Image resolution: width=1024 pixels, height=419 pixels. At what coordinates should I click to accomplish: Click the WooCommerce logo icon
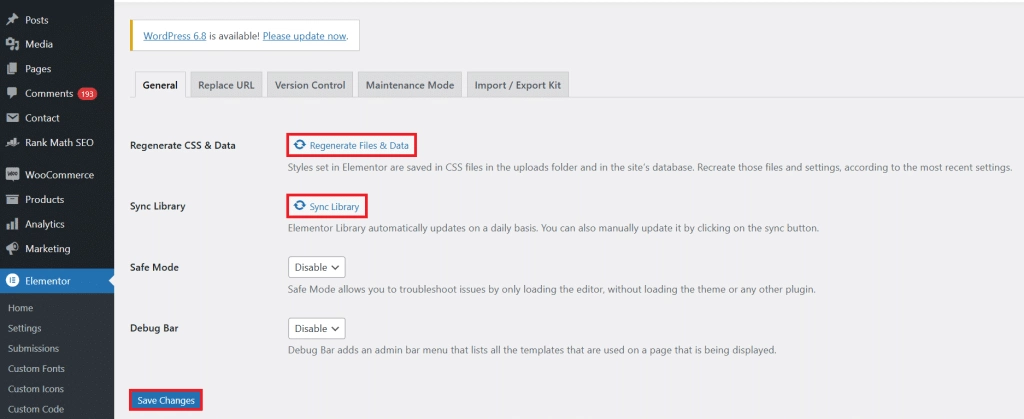(12, 175)
